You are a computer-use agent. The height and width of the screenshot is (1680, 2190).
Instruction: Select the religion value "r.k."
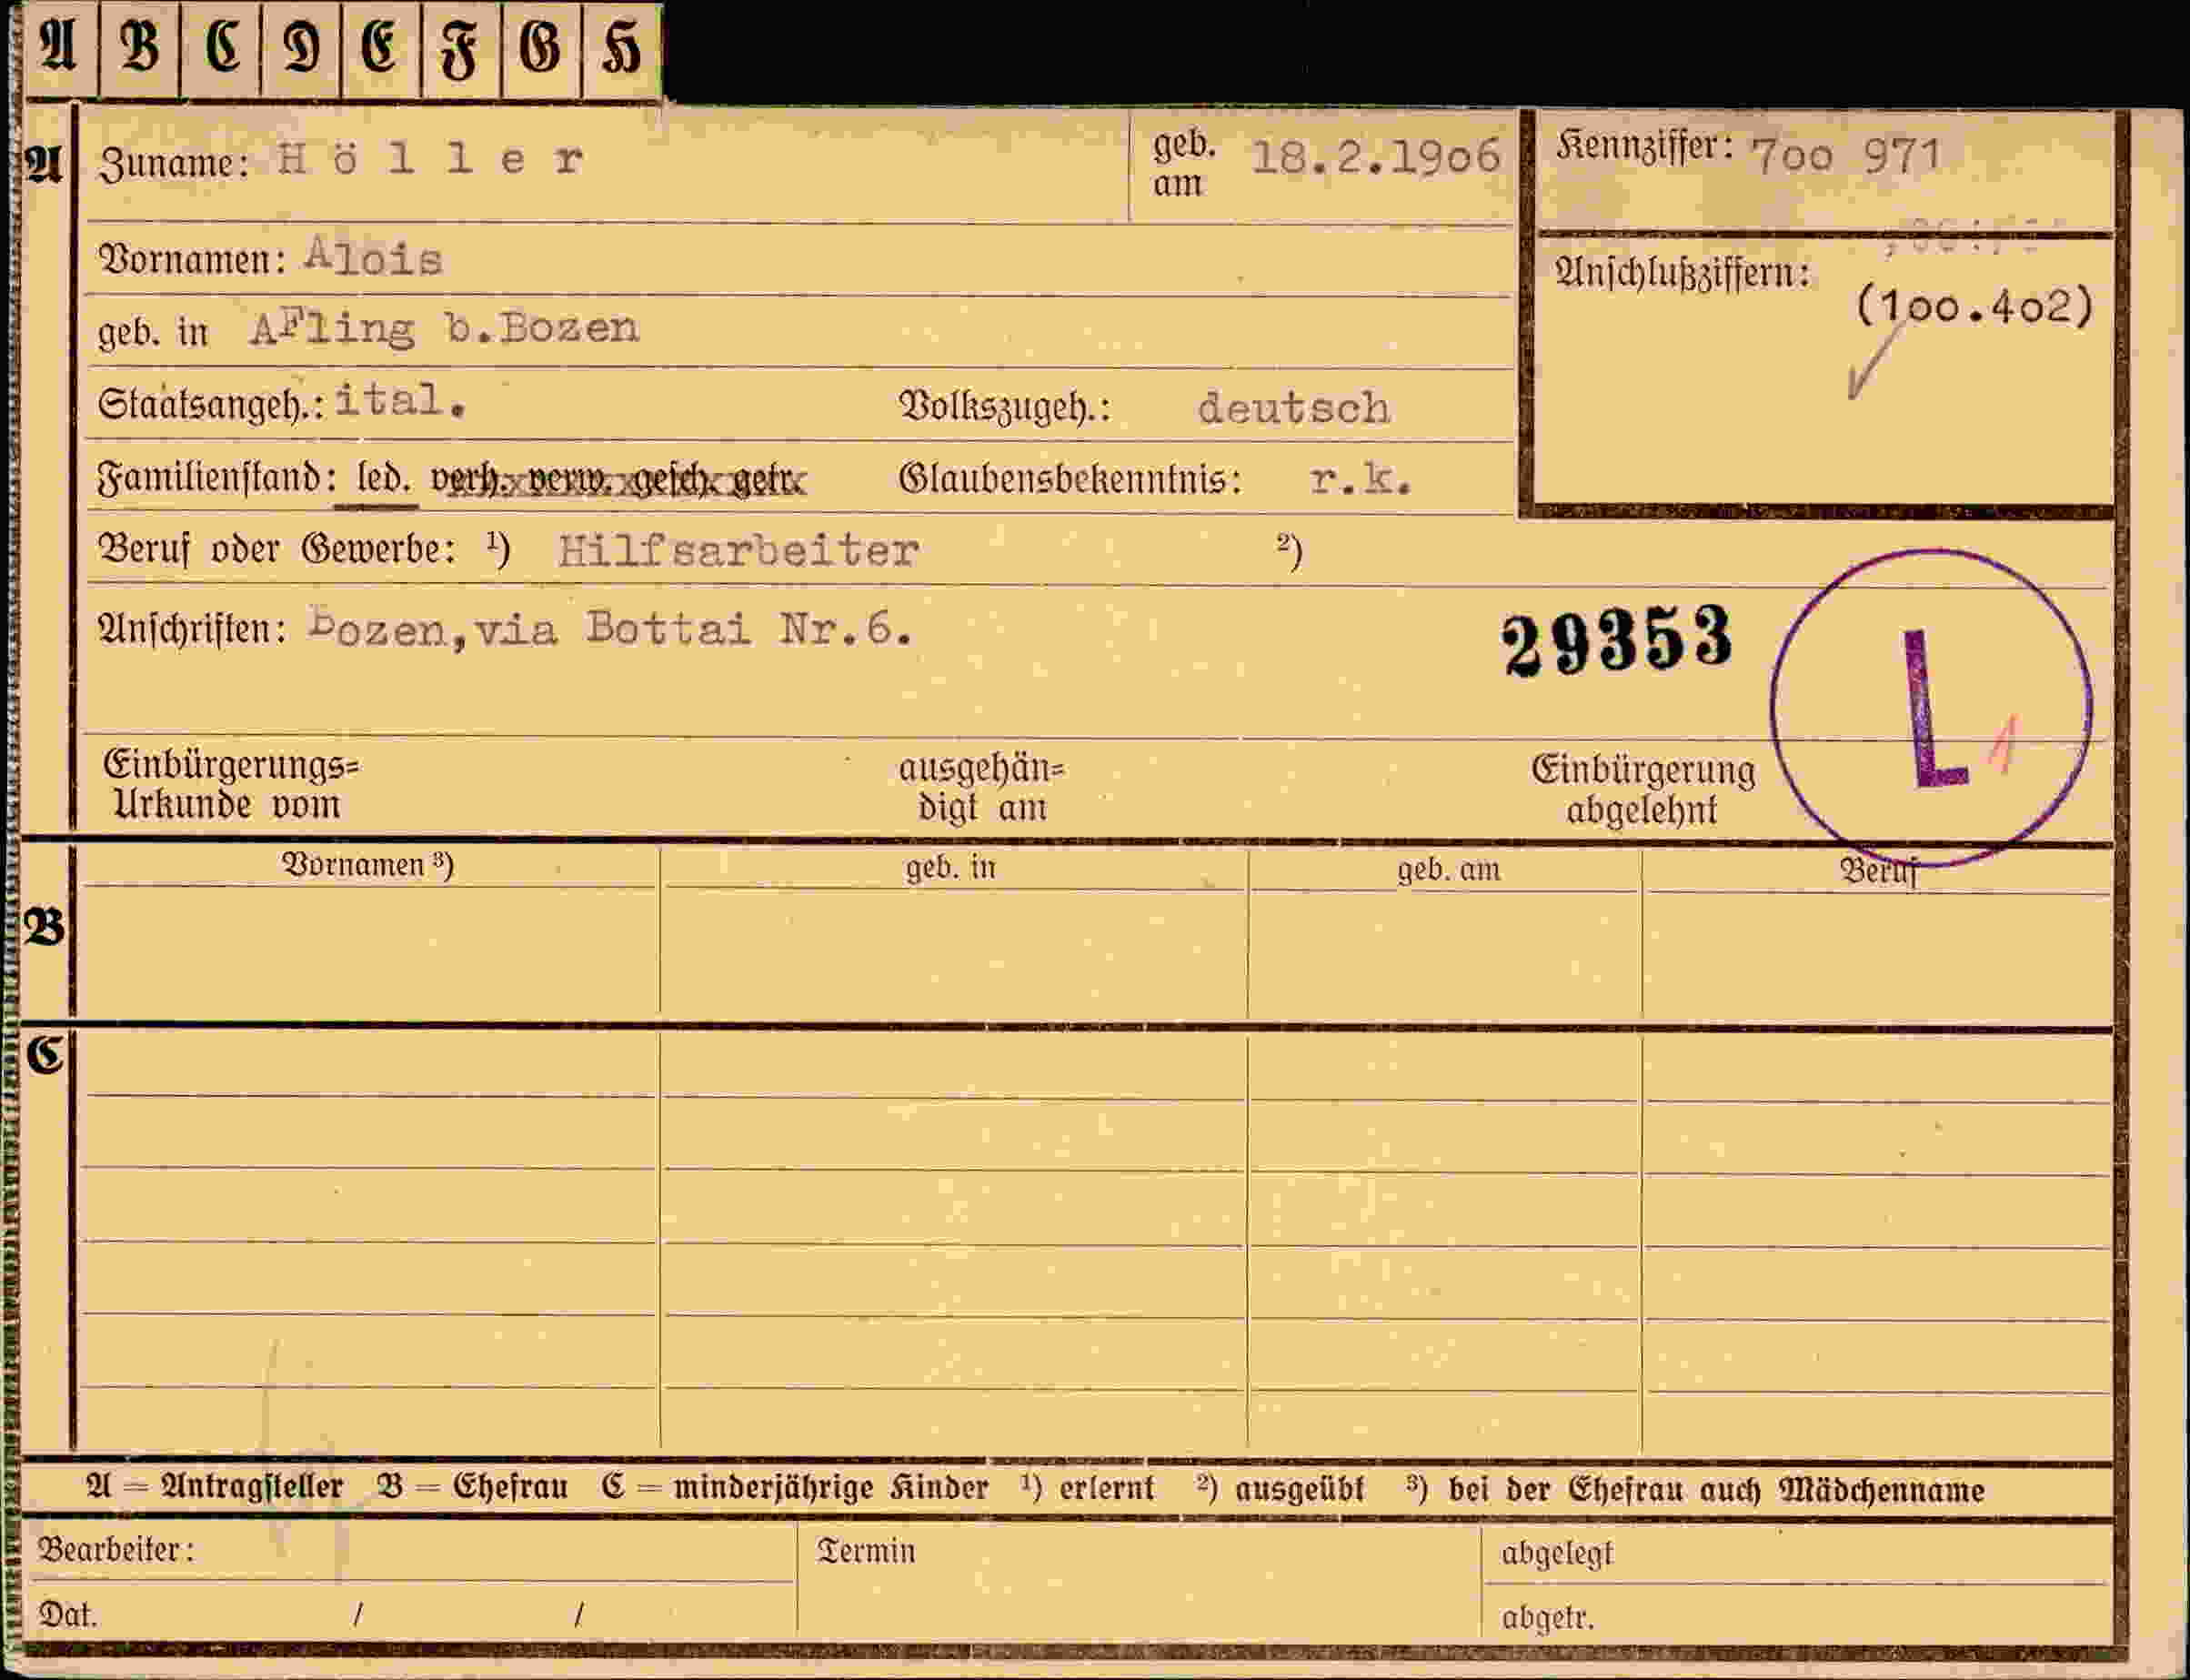[x=1360, y=479]
